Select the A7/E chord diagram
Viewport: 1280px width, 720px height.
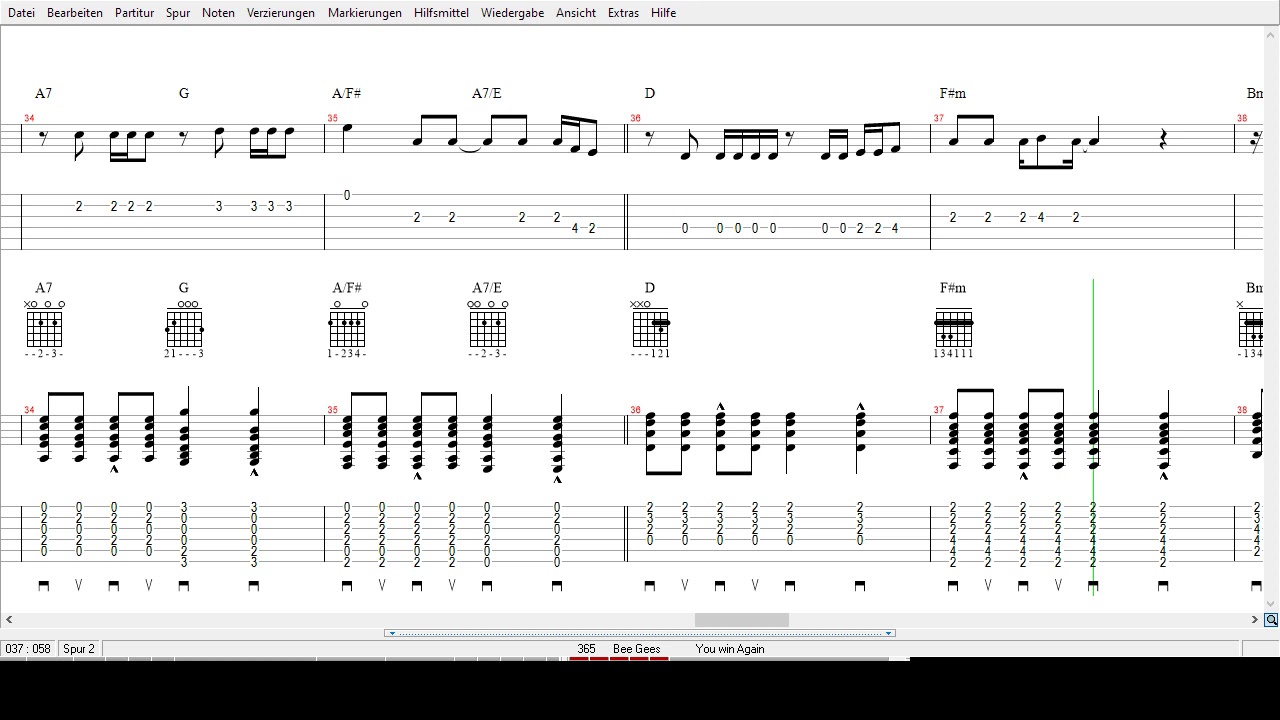tap(488, 328)
